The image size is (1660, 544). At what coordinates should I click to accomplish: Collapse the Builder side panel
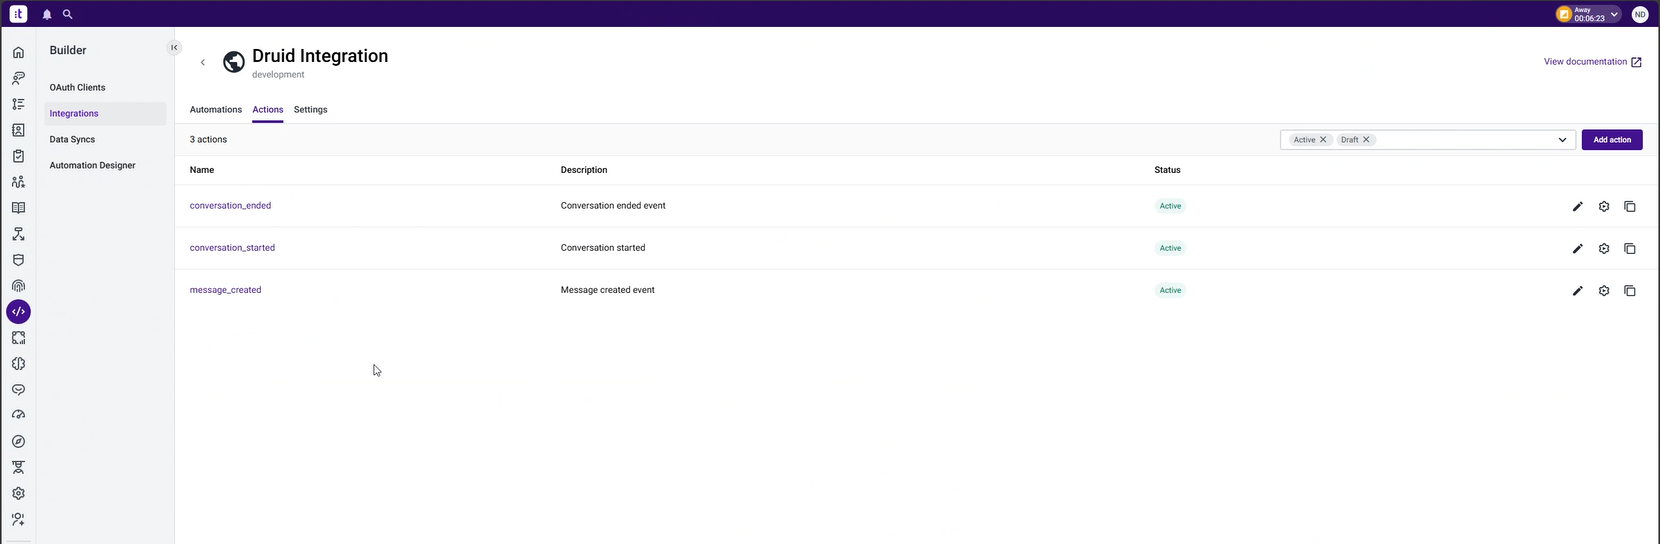coord(174,47)
